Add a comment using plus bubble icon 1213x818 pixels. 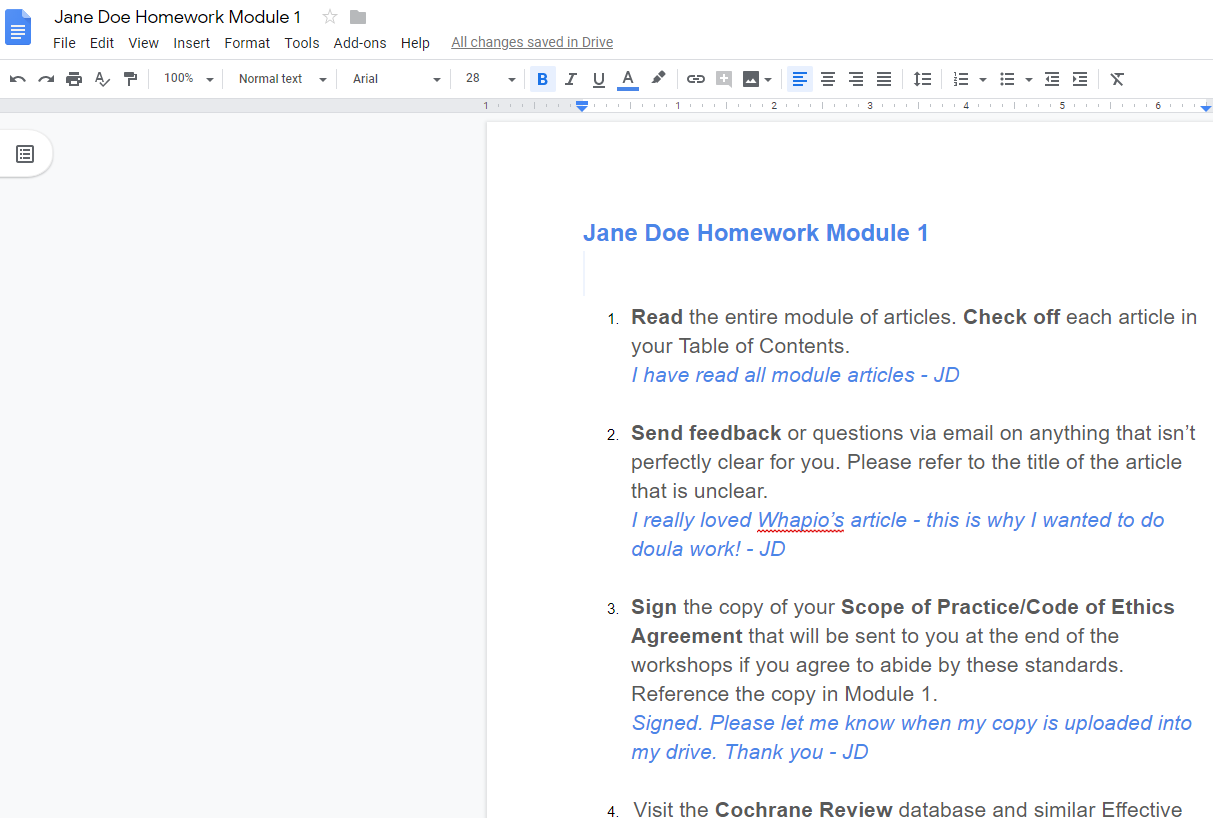click(724, 79)
